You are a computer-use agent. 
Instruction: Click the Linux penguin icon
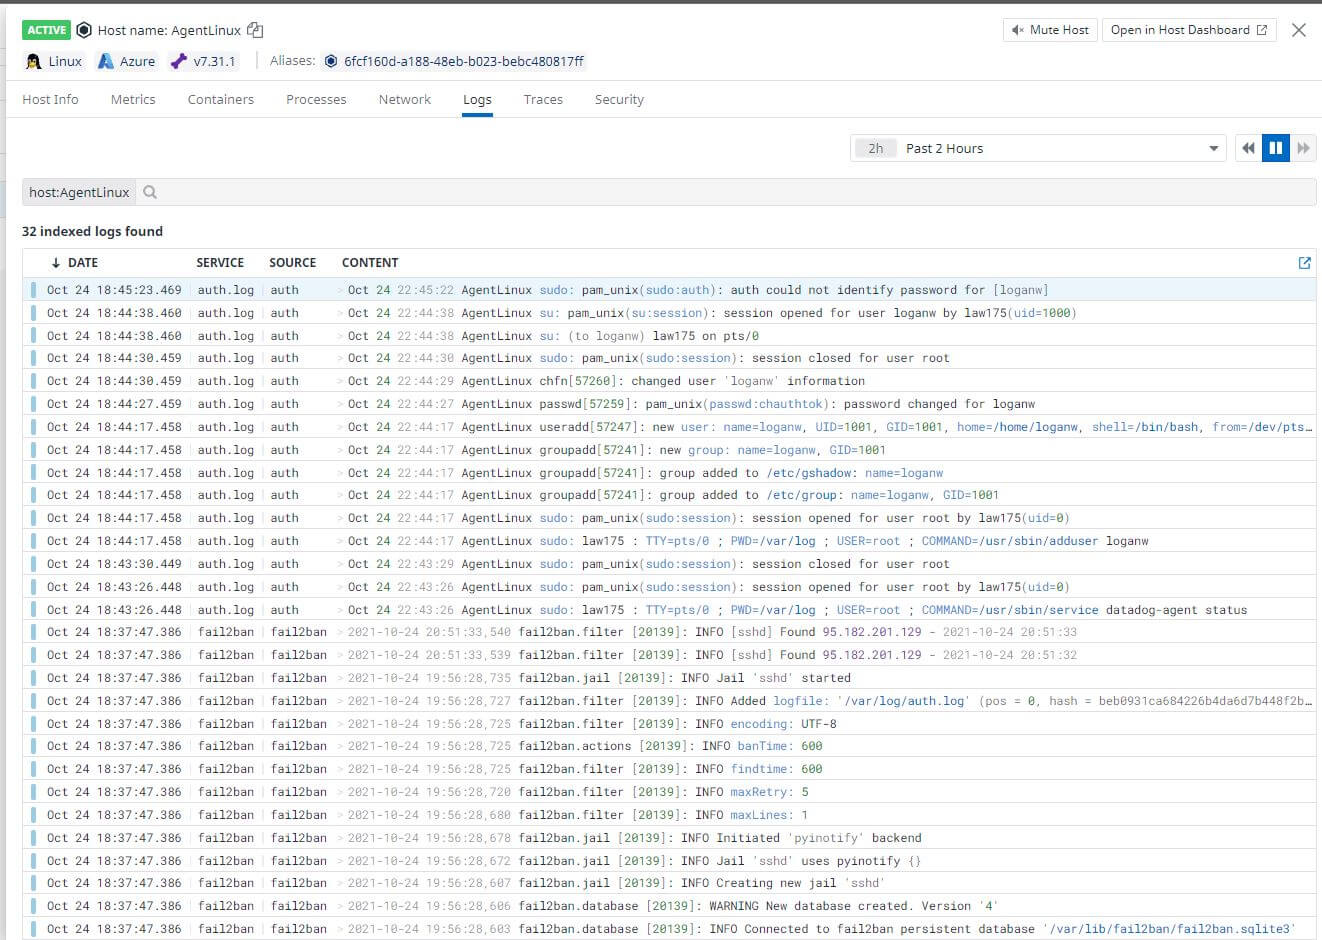33,61
